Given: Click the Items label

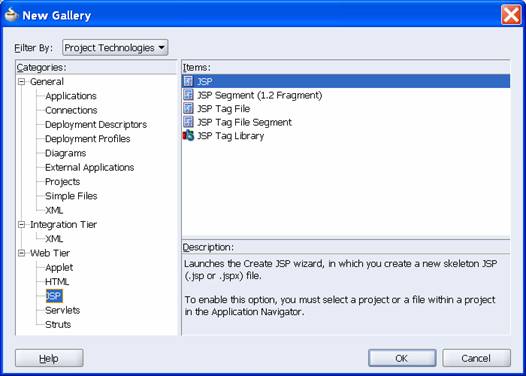Looking at the screenshot, I should pos(197,67).
